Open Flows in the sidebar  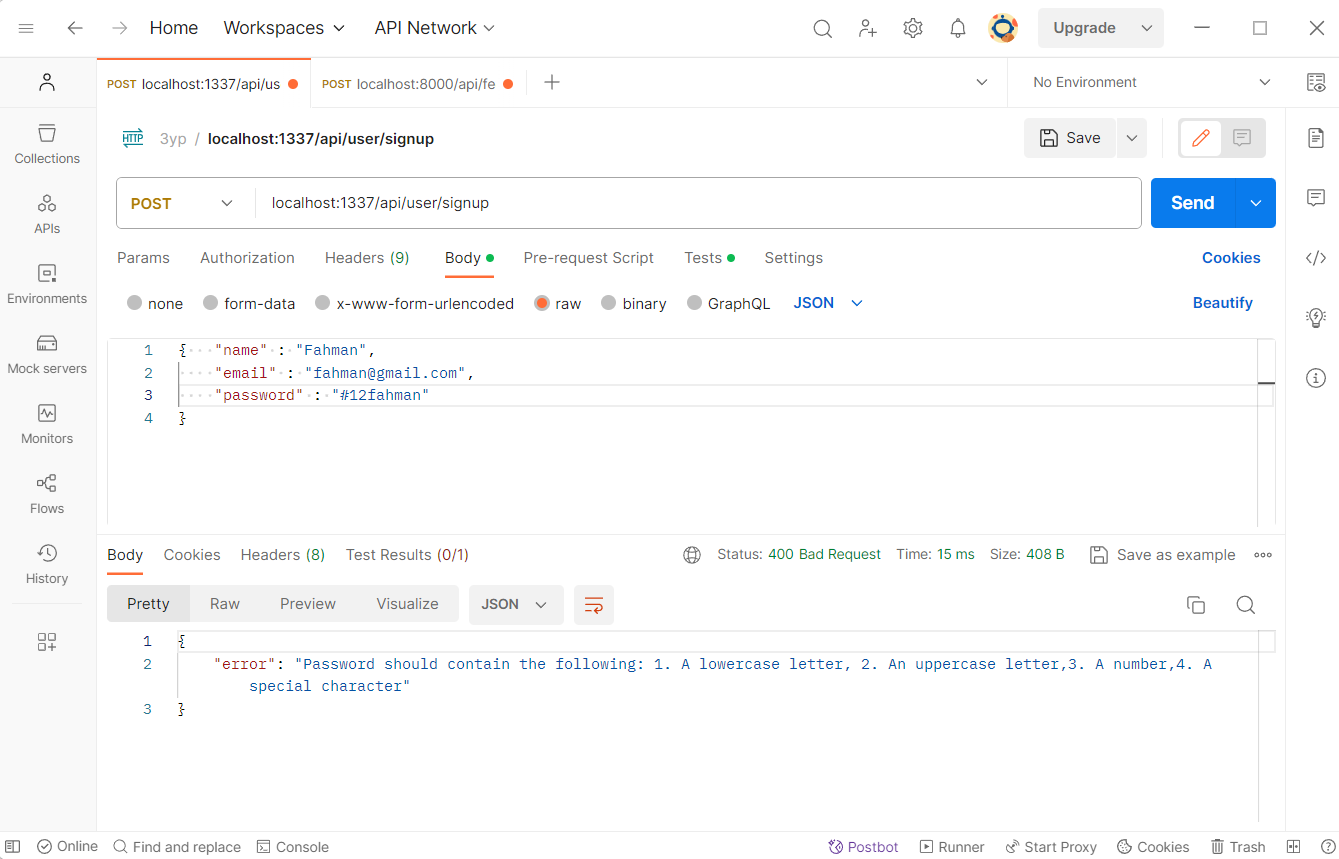click(x=47, y=494)
